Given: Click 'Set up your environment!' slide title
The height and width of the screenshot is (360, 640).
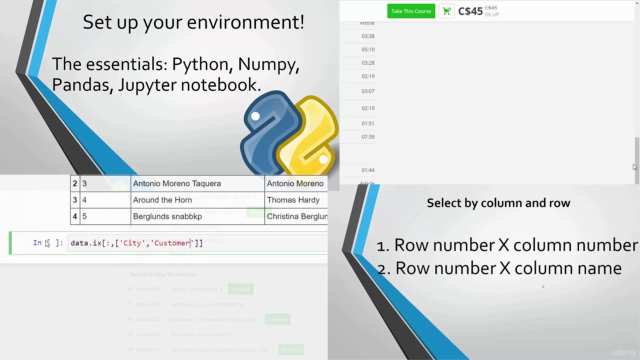Looking at the screenshot, I should click(x=193, y=22).
